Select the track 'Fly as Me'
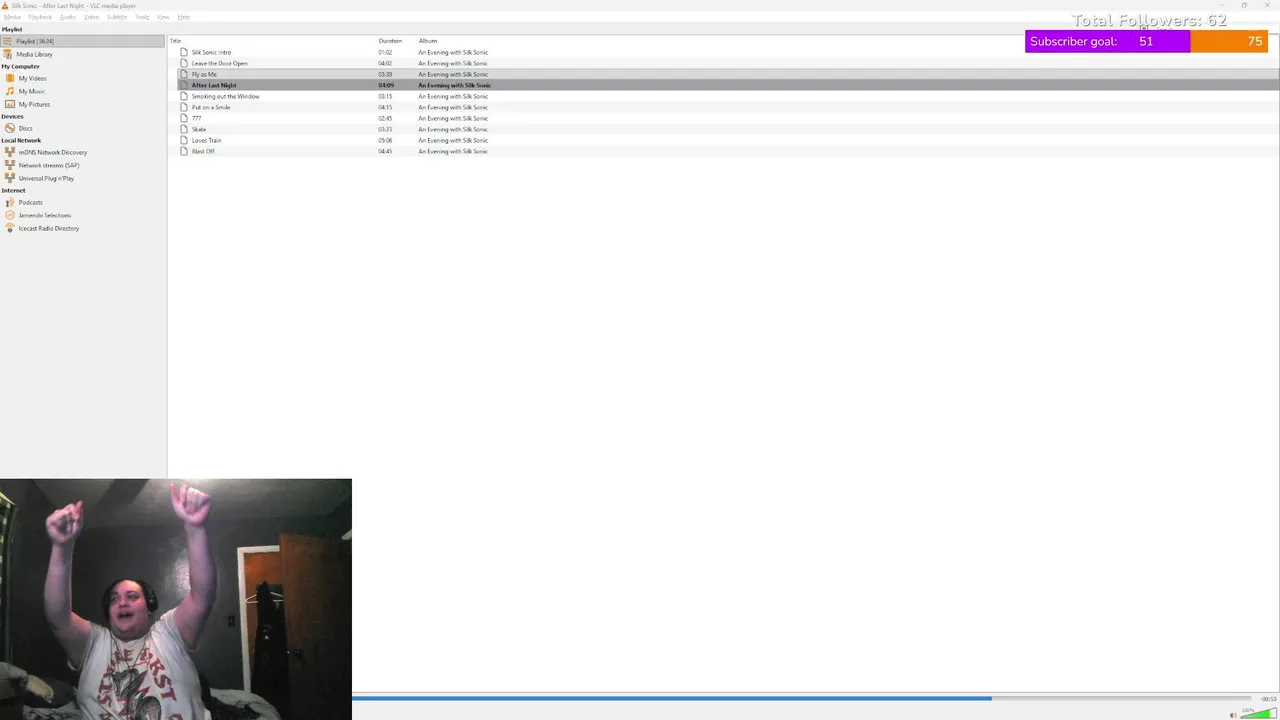The width and height of the screenshot is (1280, 720). (x=204, y=74)
